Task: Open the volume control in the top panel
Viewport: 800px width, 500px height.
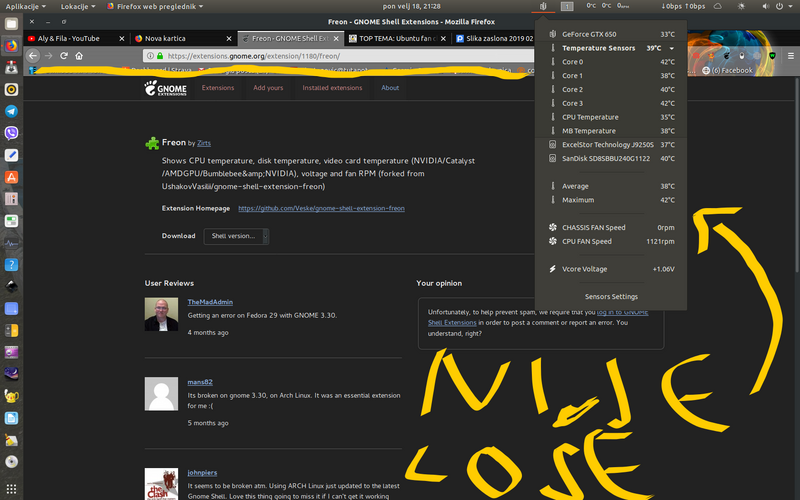Action: [x=766, y=6]
